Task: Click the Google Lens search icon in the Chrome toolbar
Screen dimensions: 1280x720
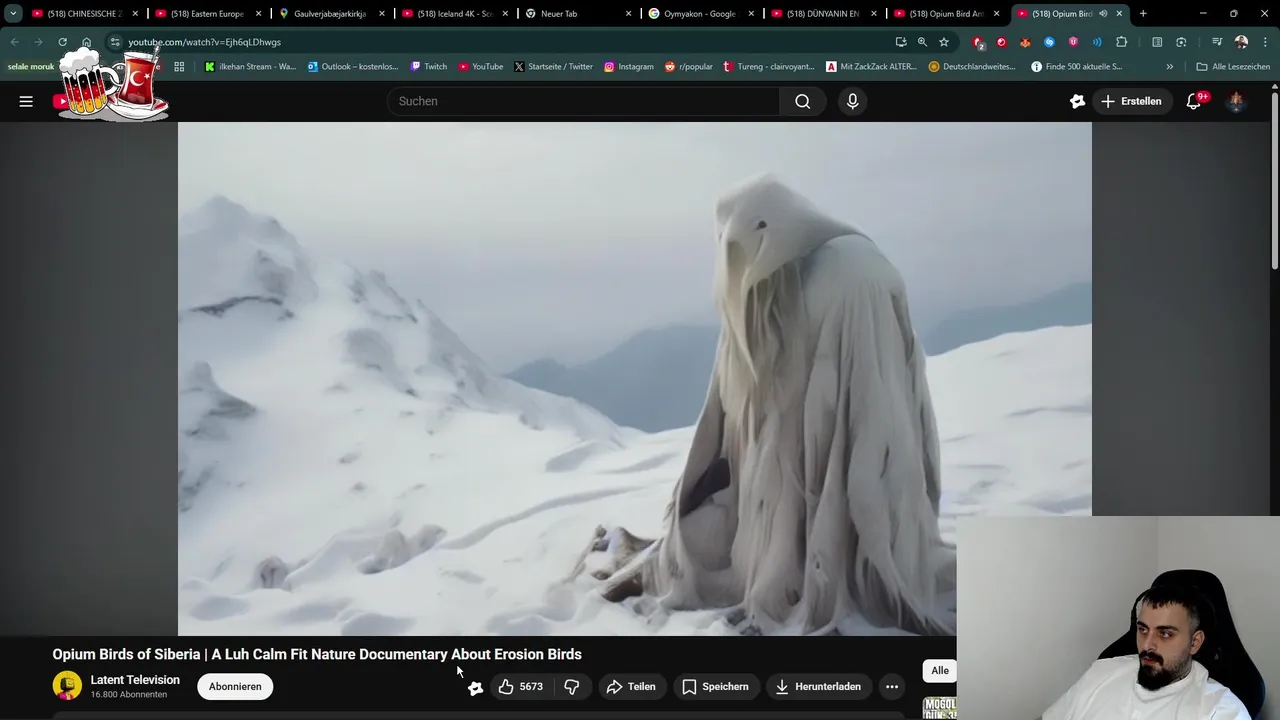Action: coord(1181,42)
